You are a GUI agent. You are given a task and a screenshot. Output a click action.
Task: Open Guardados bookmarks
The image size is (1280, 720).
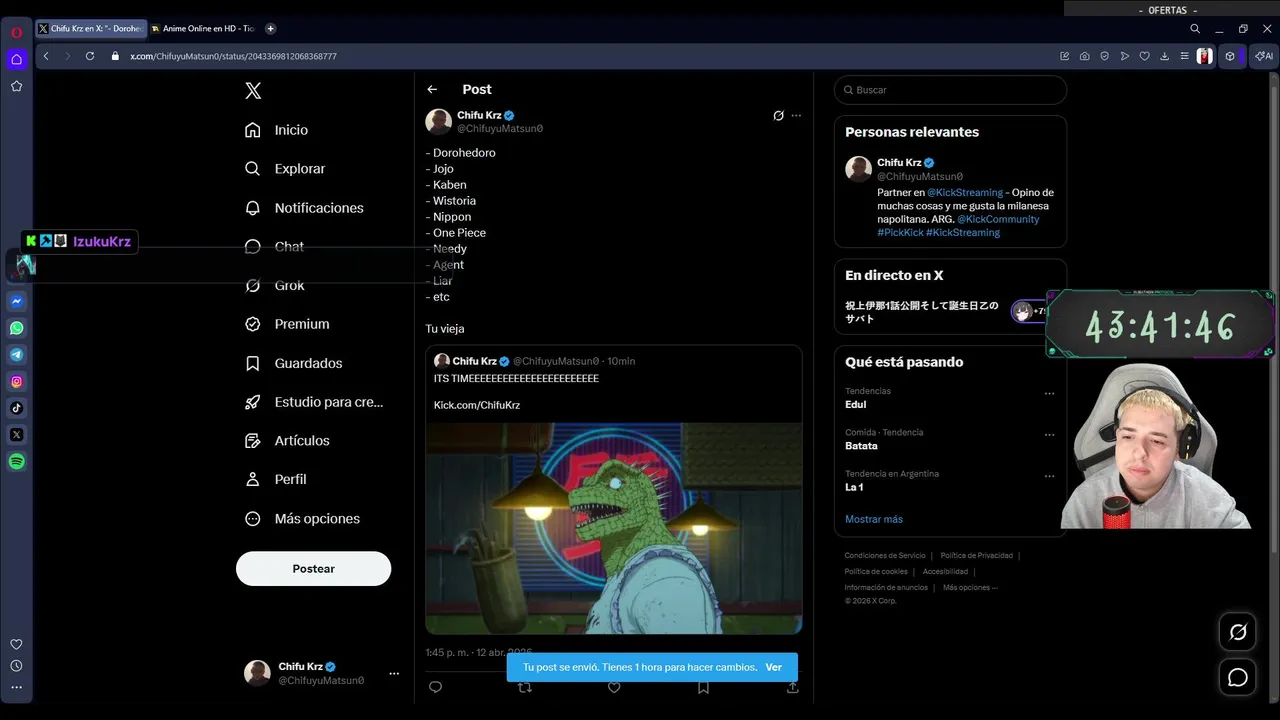coord(294,363)
